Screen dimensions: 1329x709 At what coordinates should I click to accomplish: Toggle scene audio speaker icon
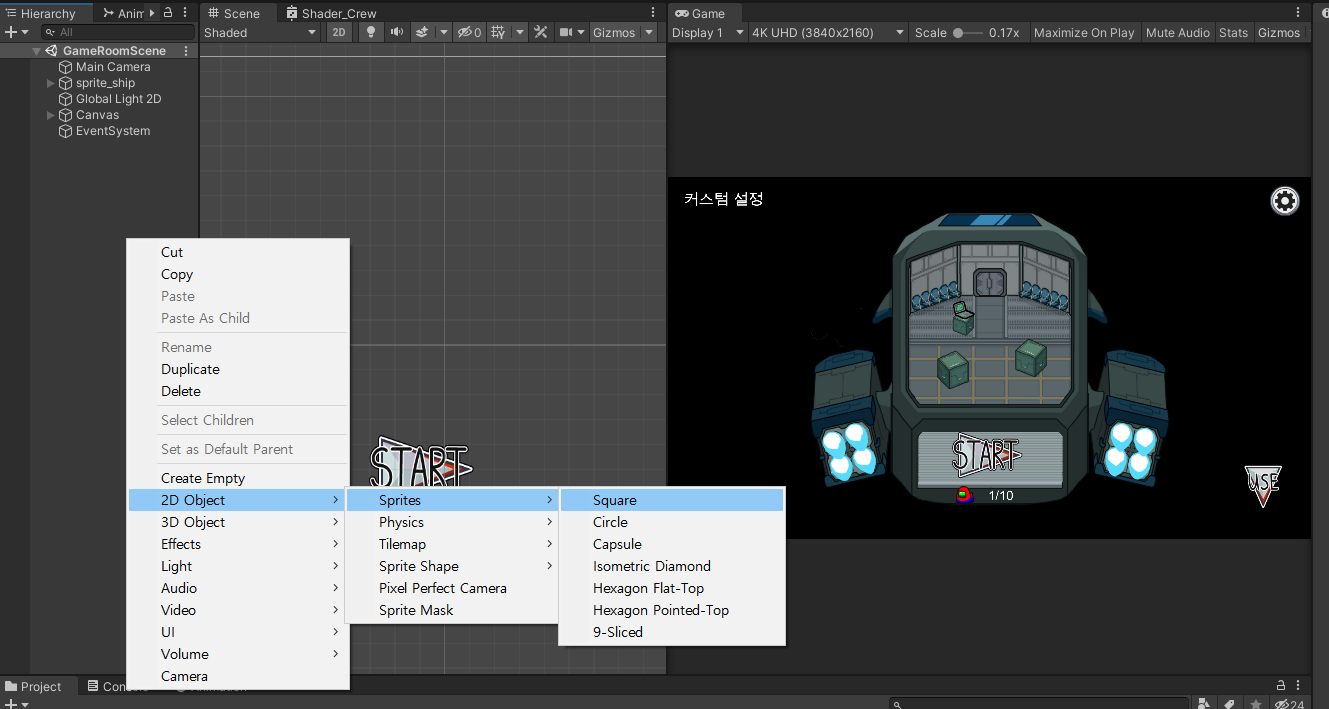pyautogui.click(x=397, y=32)
